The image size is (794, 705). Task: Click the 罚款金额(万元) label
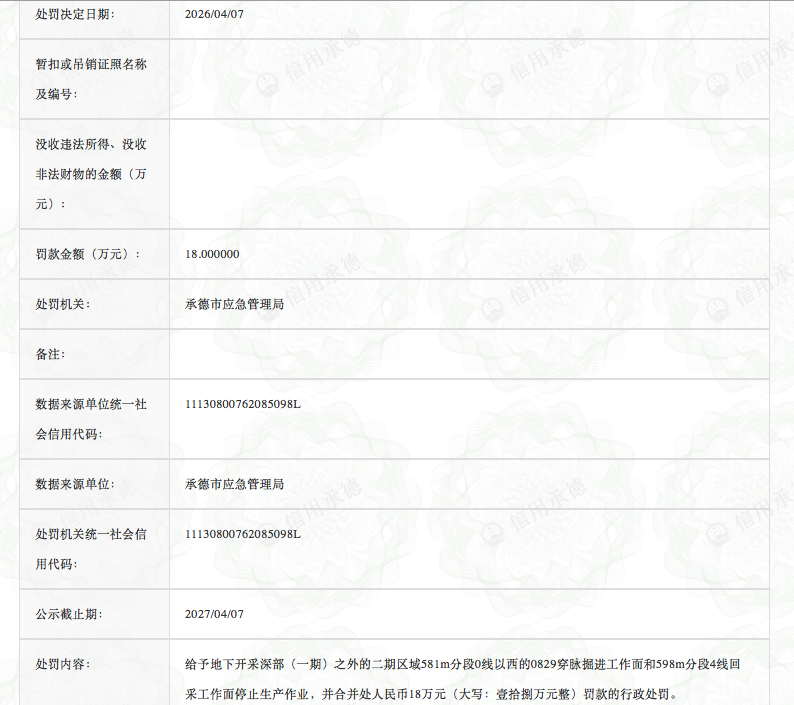click(88, 254)
